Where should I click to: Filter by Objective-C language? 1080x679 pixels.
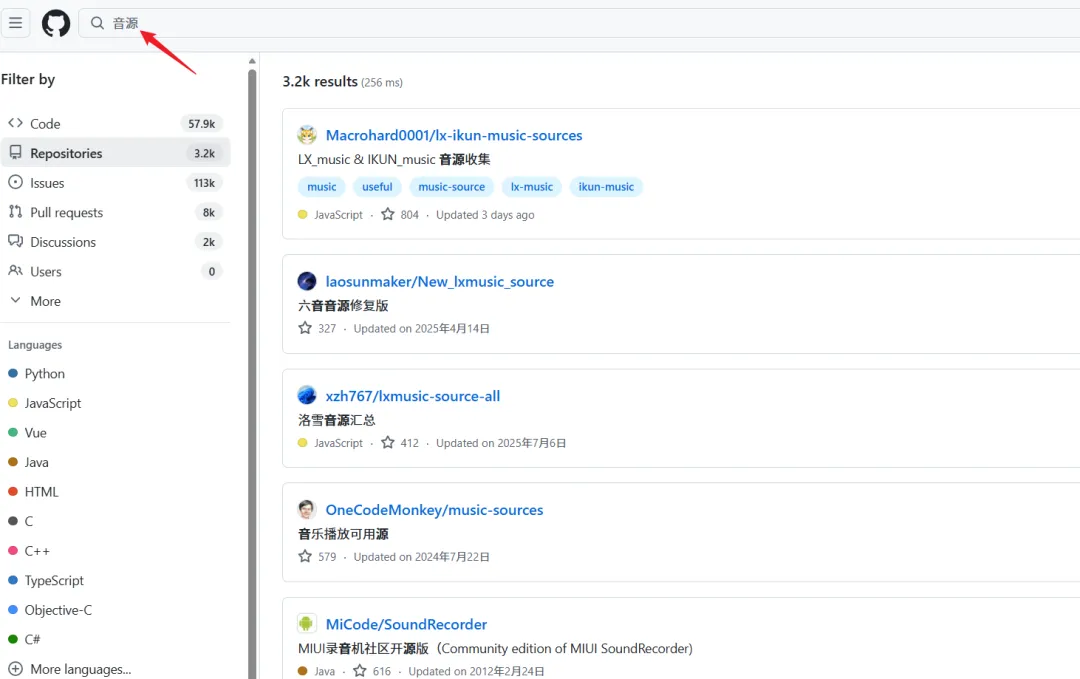click(58, 611)
